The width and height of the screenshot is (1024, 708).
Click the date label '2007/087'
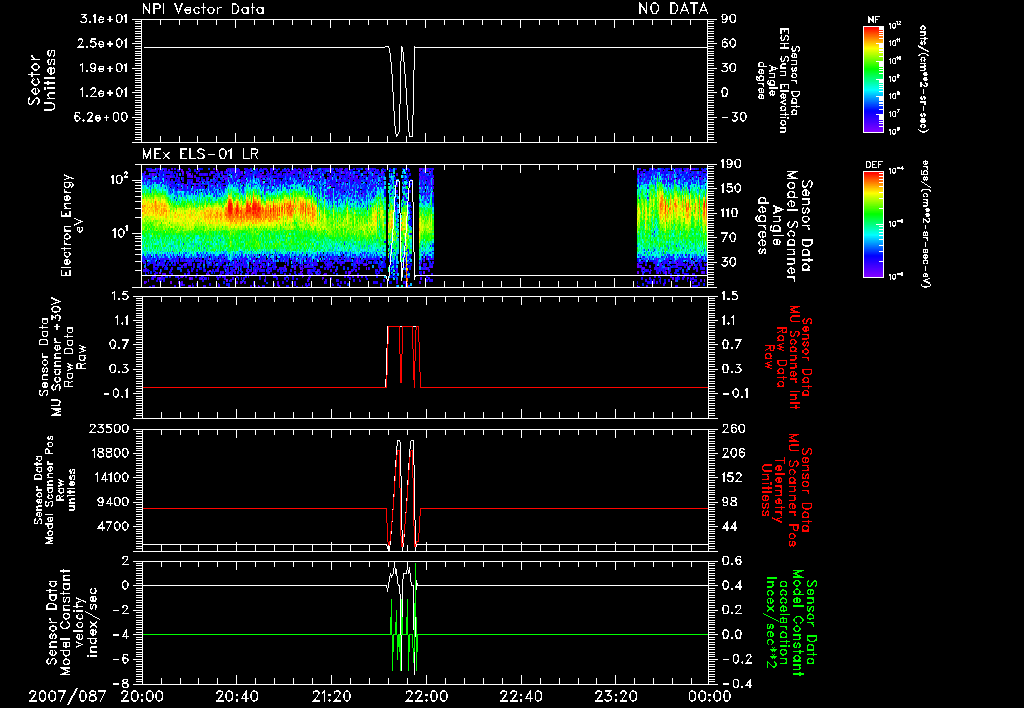click(67, 696)
